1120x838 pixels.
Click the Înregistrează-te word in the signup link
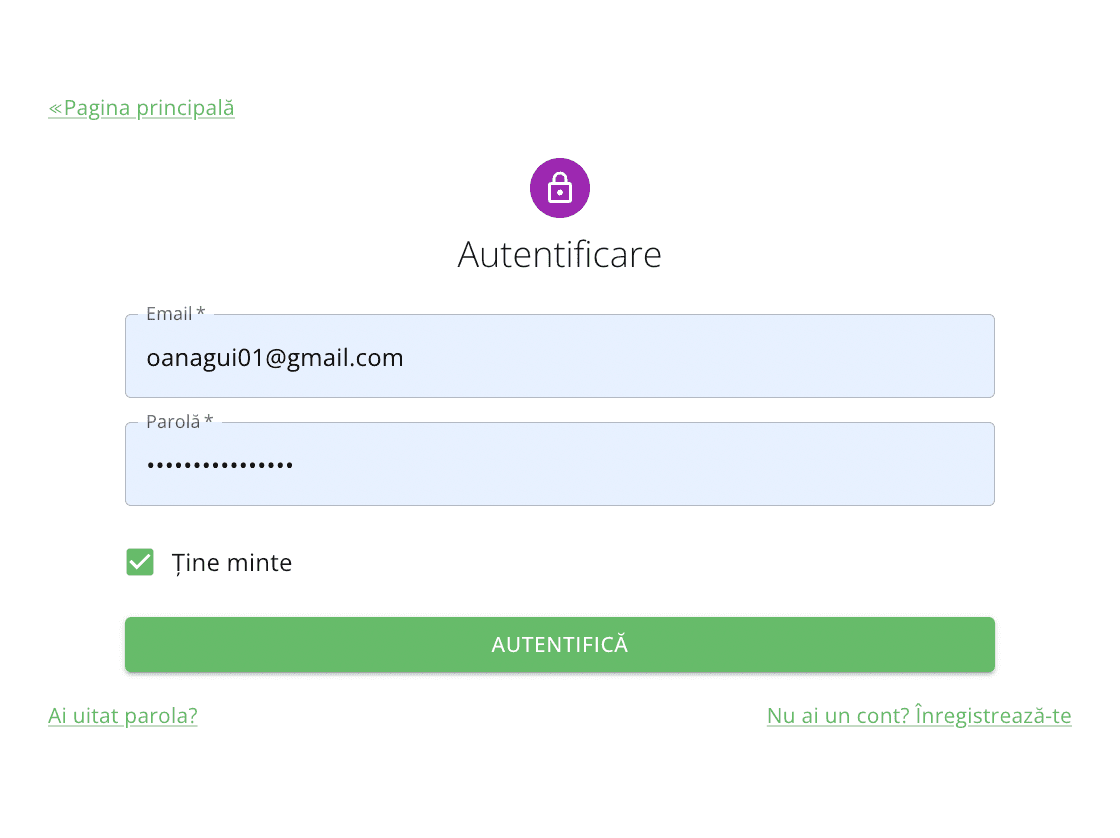pyautogui.click(x=993, y=715)
